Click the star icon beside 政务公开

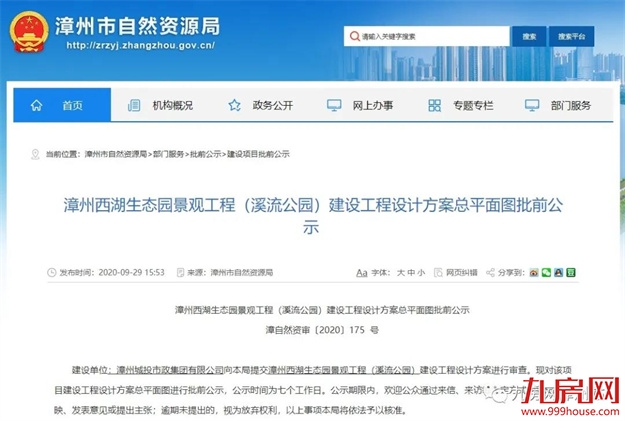point(234,105)
